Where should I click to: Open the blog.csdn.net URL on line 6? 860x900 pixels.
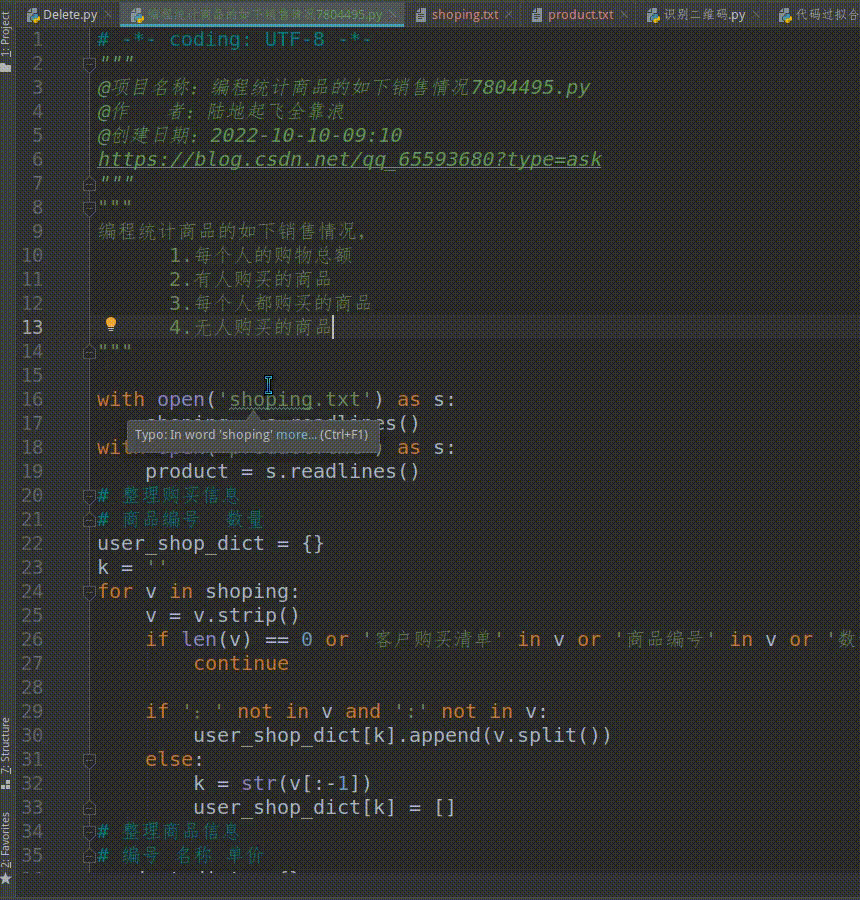350,159
